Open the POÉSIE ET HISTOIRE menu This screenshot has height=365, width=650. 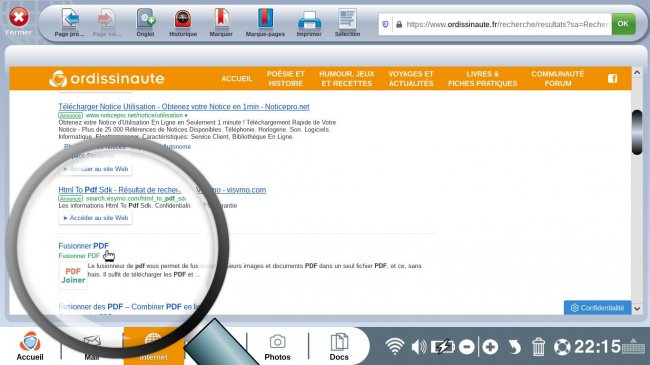click(x=286, y=78)
